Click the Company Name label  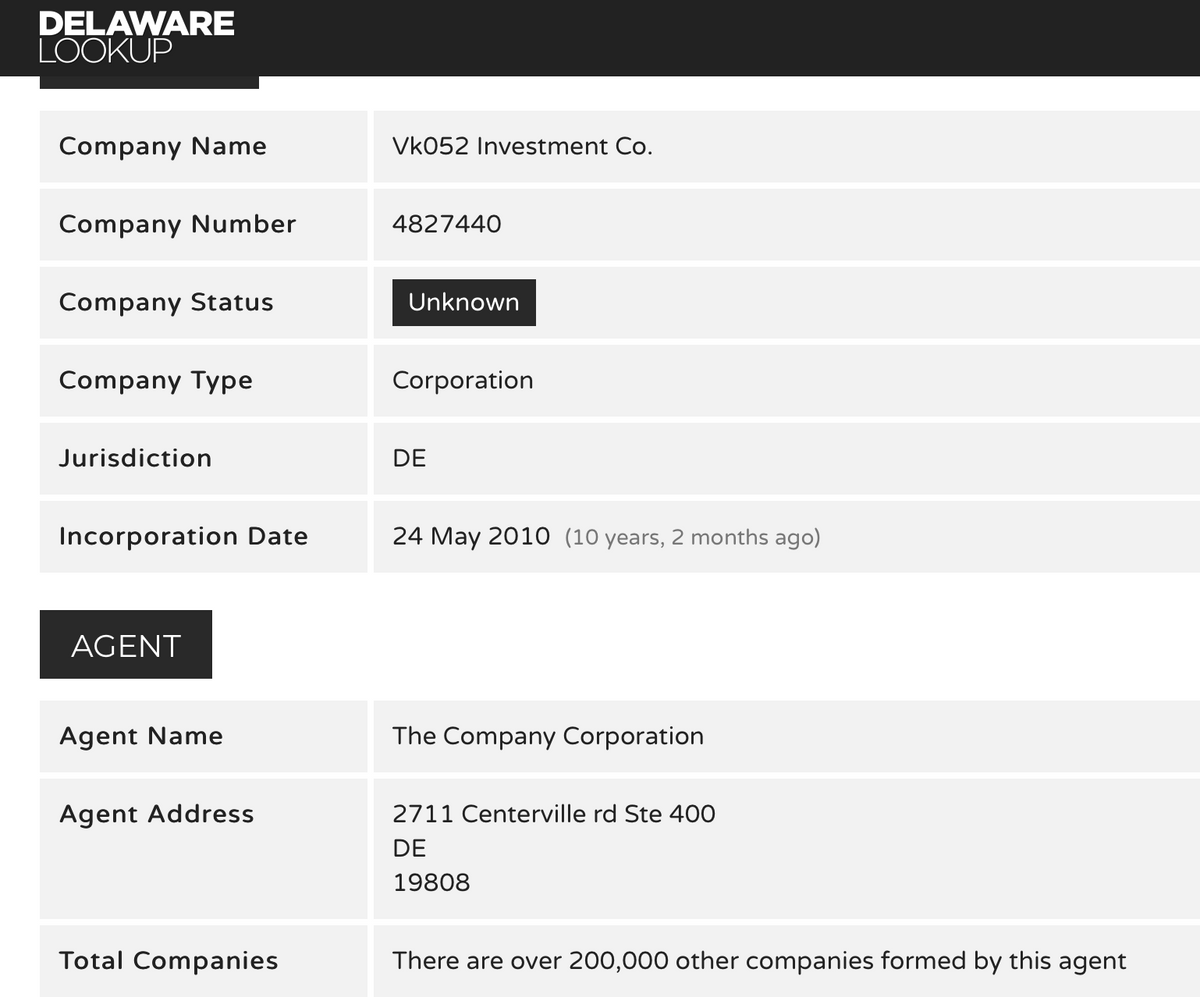point(163,146)
